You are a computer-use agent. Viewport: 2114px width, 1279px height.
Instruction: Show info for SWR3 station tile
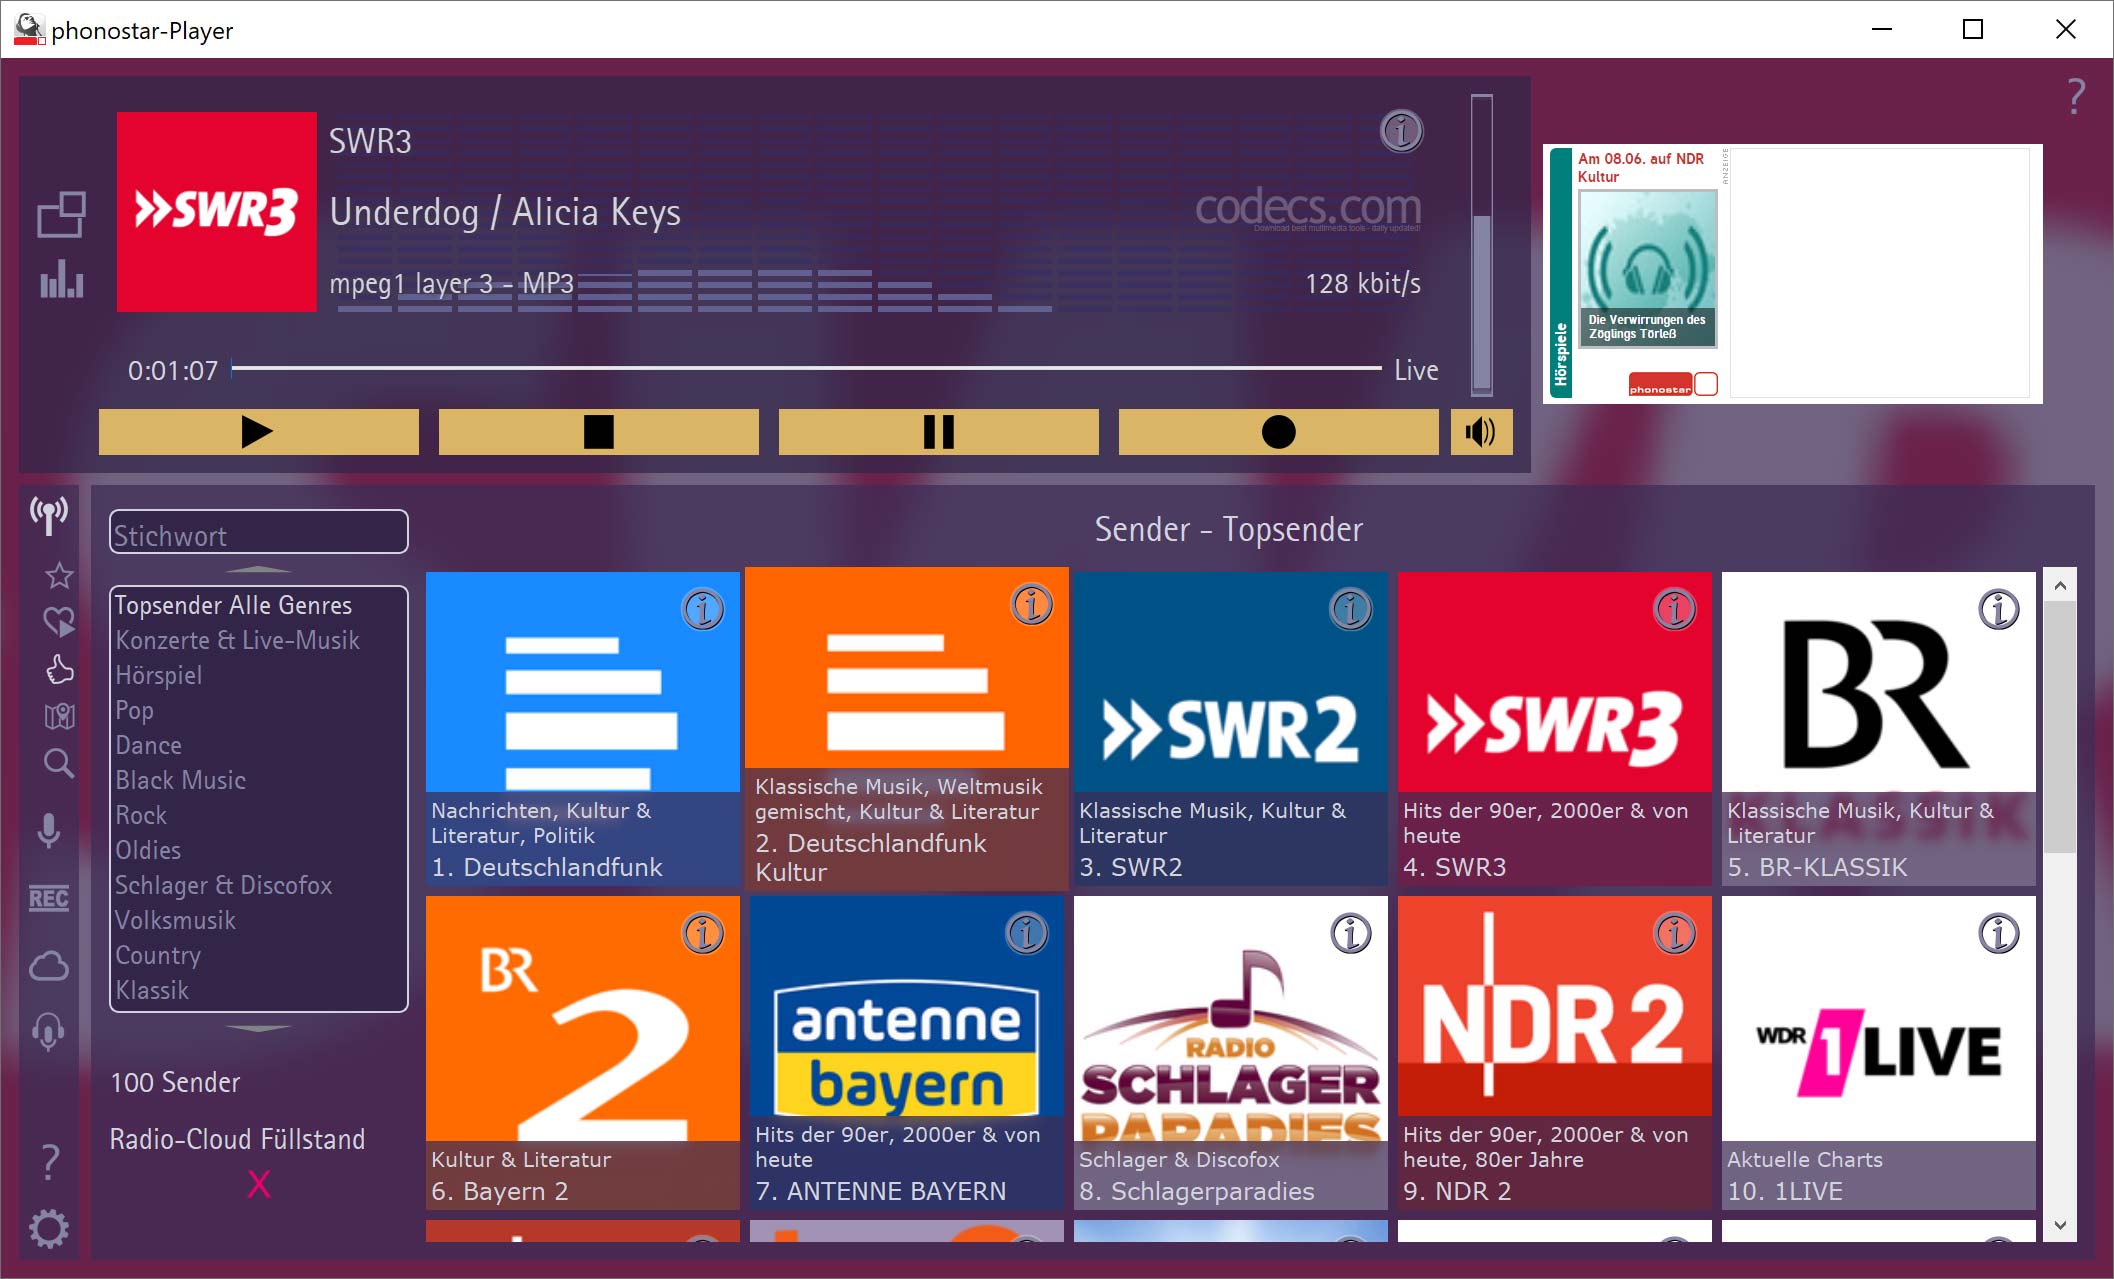1675,609
